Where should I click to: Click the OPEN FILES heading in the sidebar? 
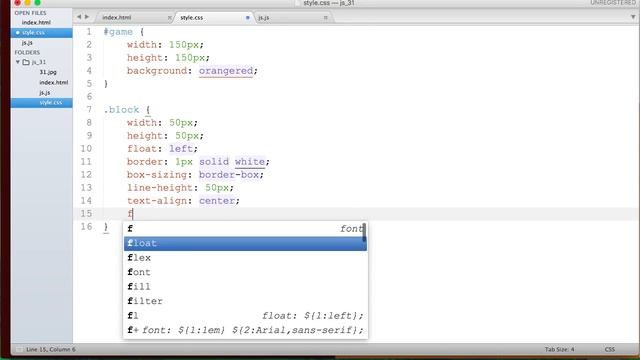pos(30,13)
